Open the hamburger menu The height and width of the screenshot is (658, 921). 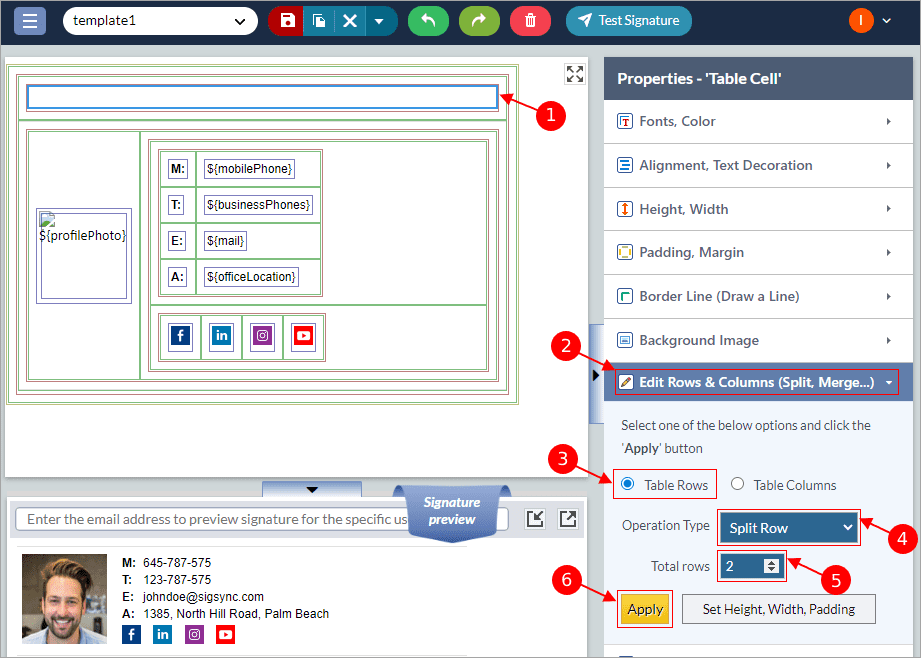pos(30,20)
